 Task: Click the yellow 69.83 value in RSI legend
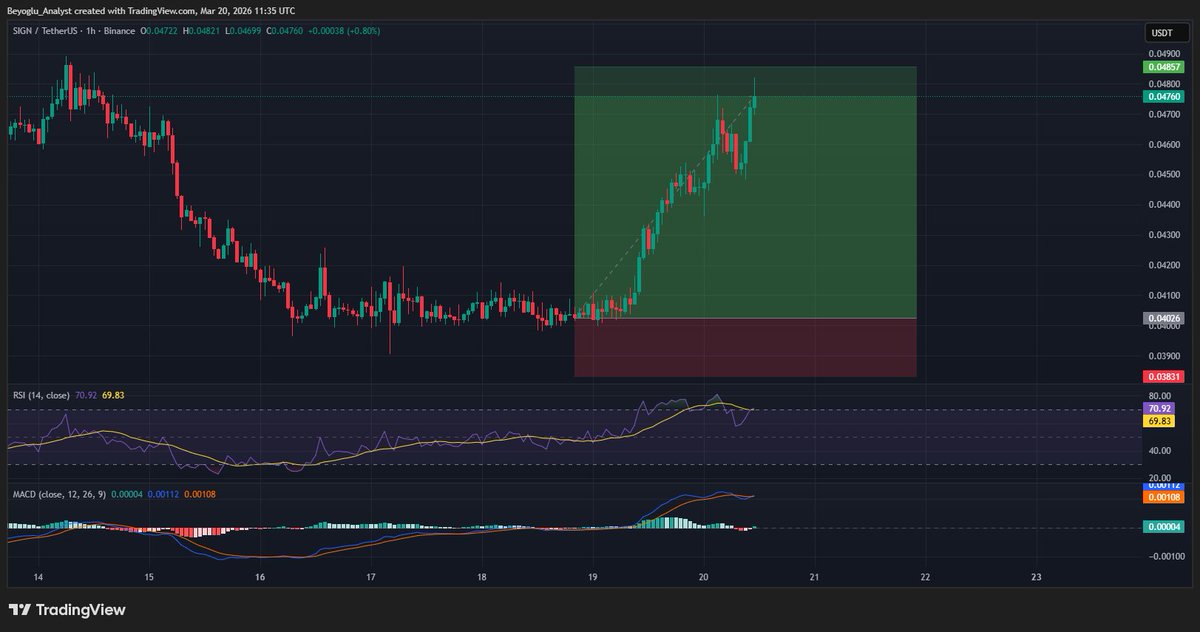(114, 395)
